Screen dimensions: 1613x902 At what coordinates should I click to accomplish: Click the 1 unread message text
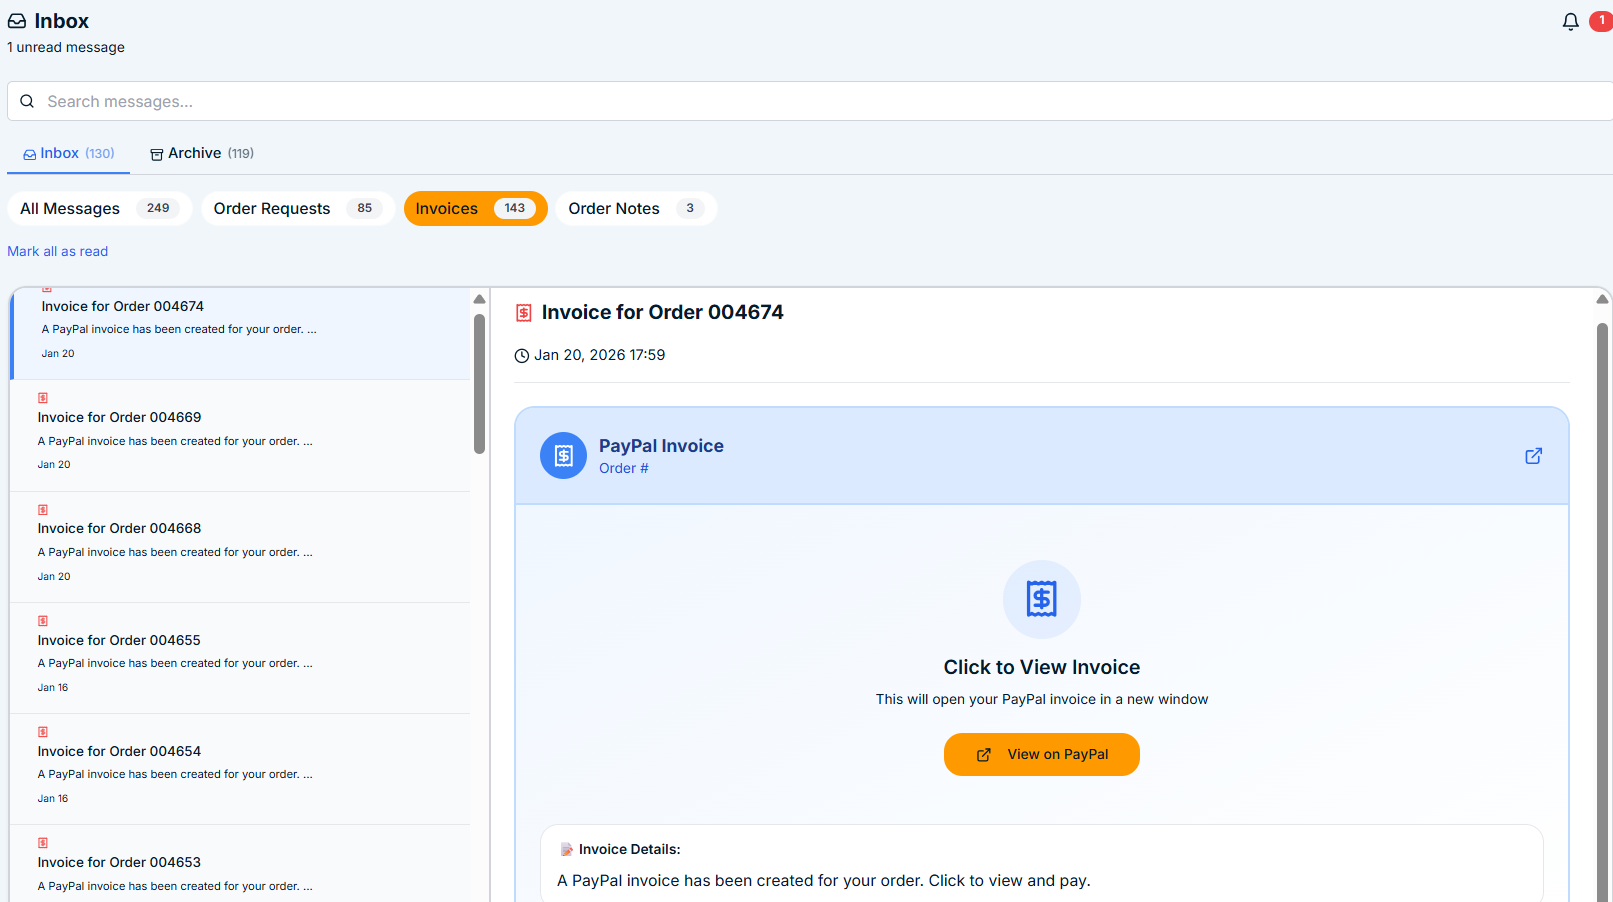click(x=66, y=47)
